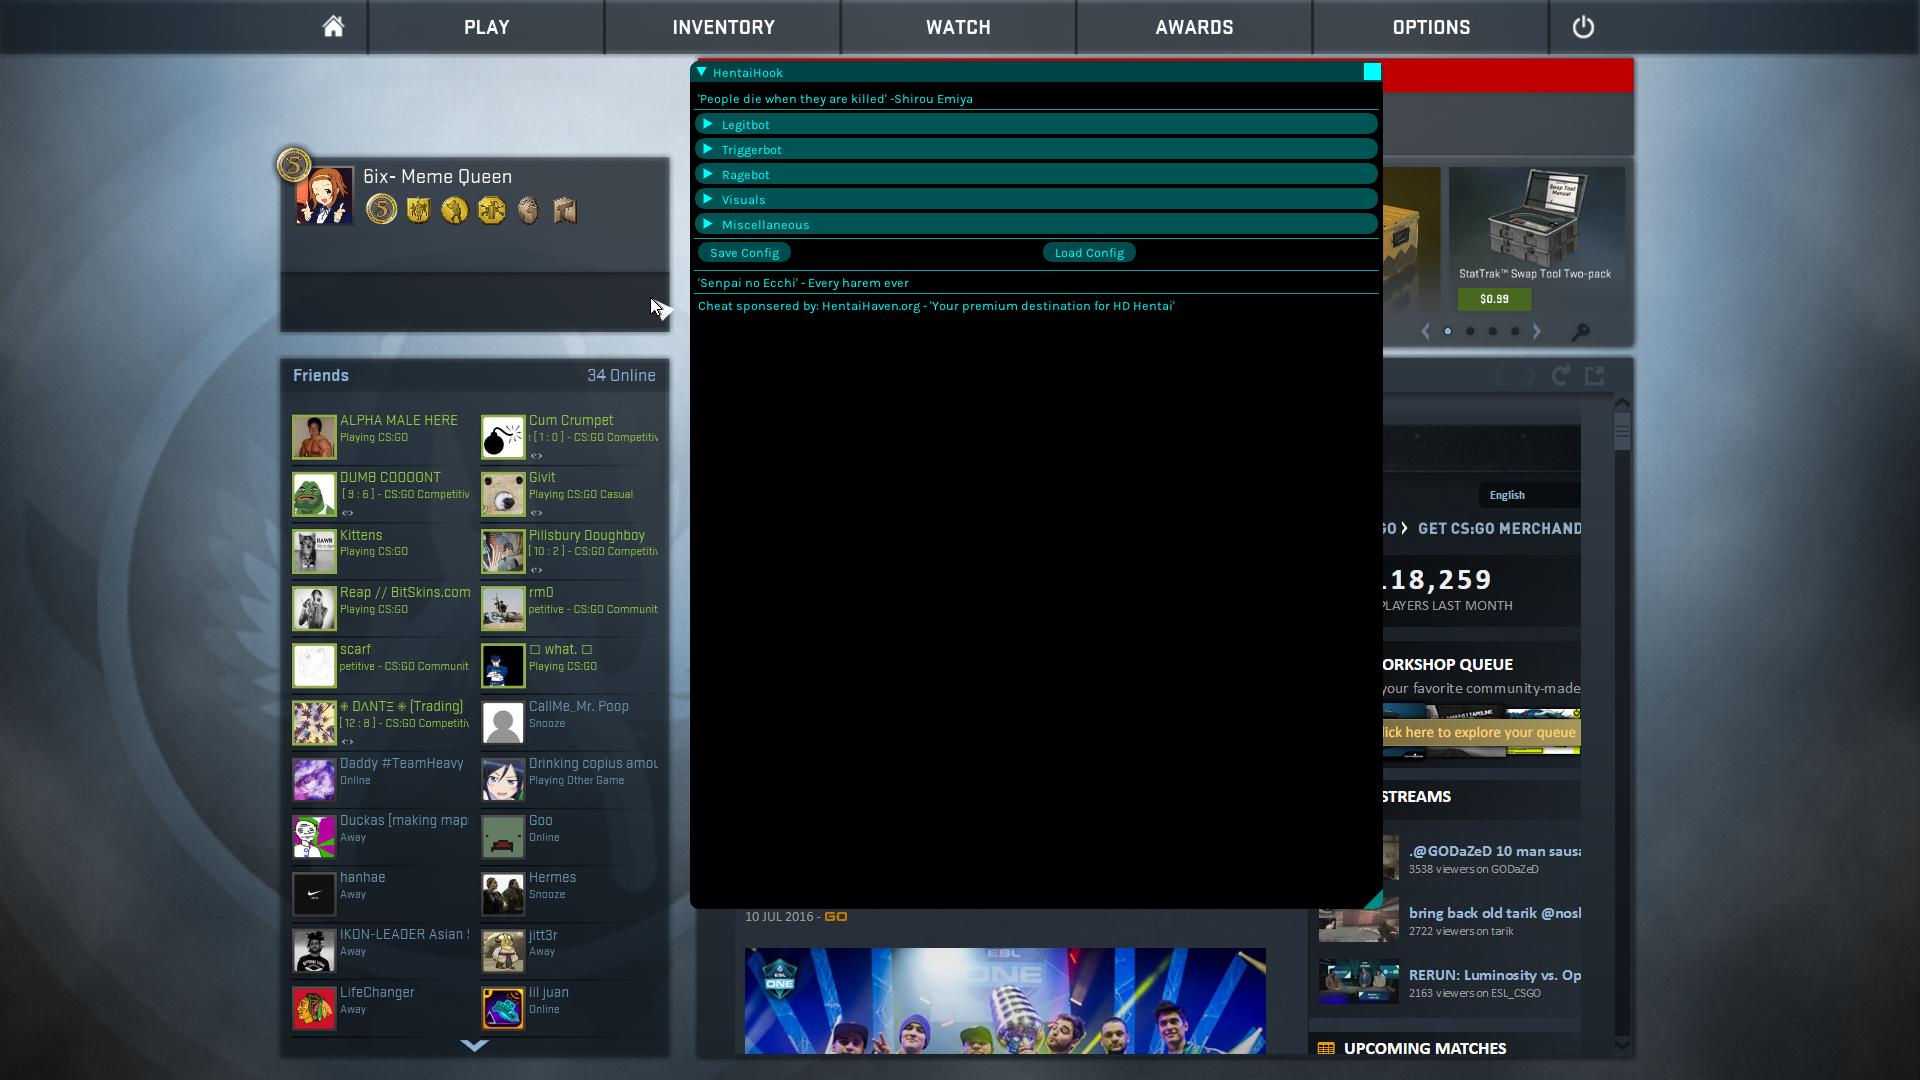The height and width of the screenshot is (1080, 1920).
Task: Click the Load Config button
Action: 1089,253
